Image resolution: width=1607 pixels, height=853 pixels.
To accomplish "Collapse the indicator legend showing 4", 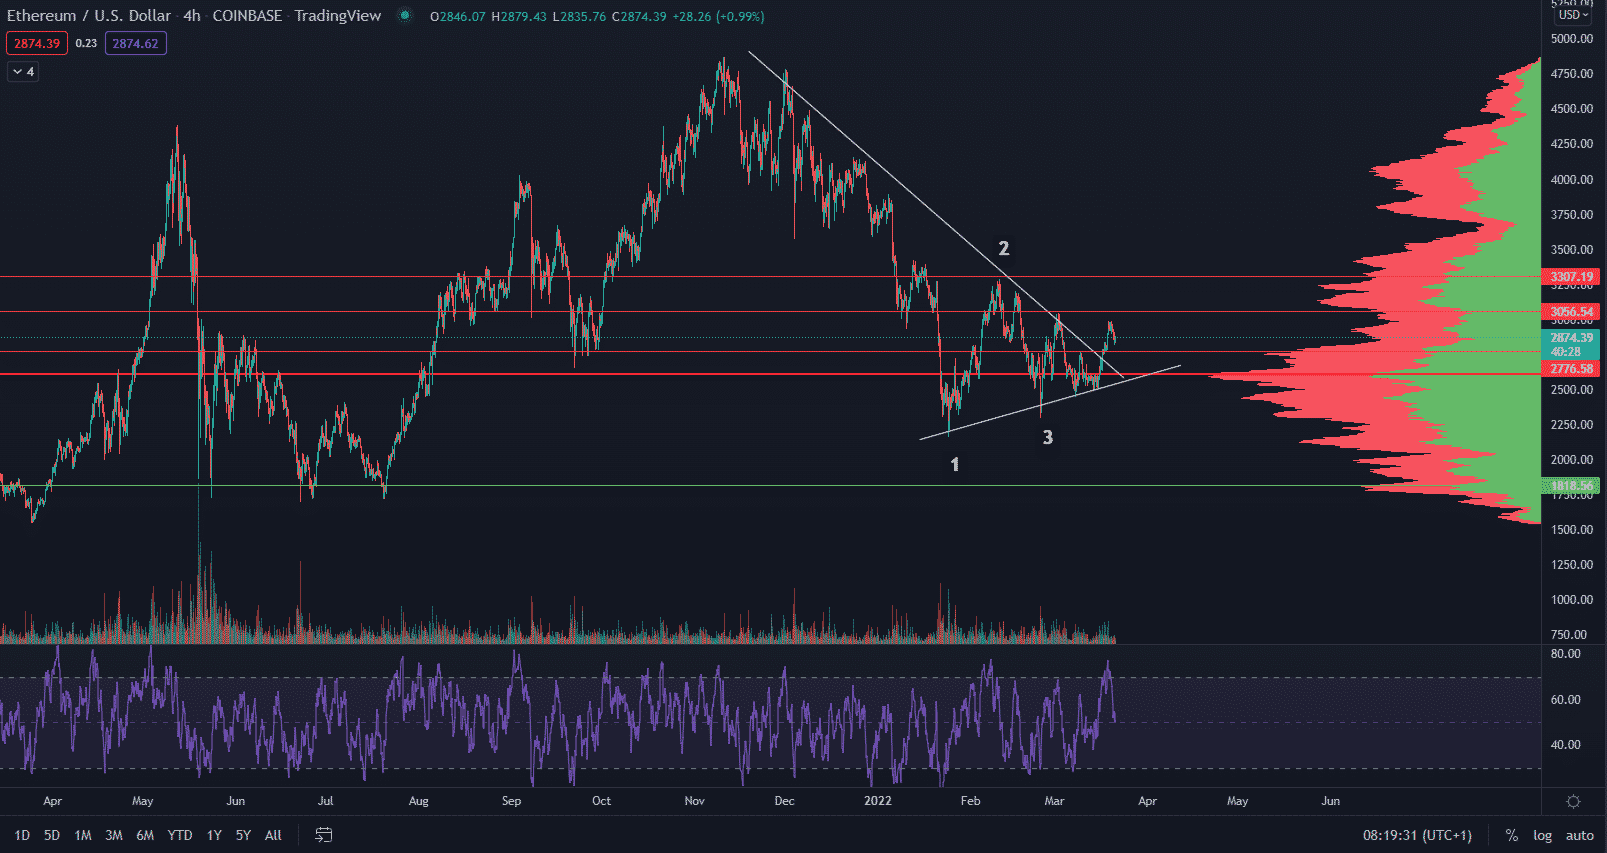I will pos(23,72).
